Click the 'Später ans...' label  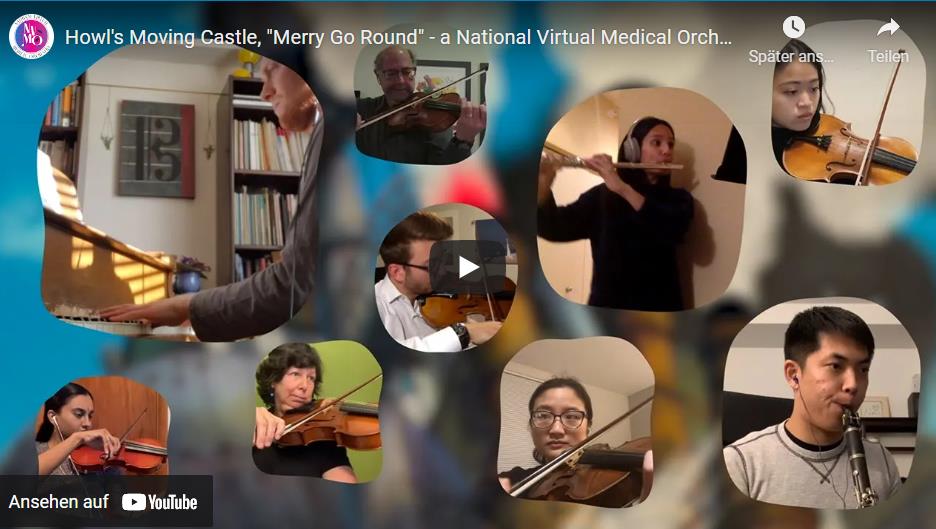coord(791,56)
